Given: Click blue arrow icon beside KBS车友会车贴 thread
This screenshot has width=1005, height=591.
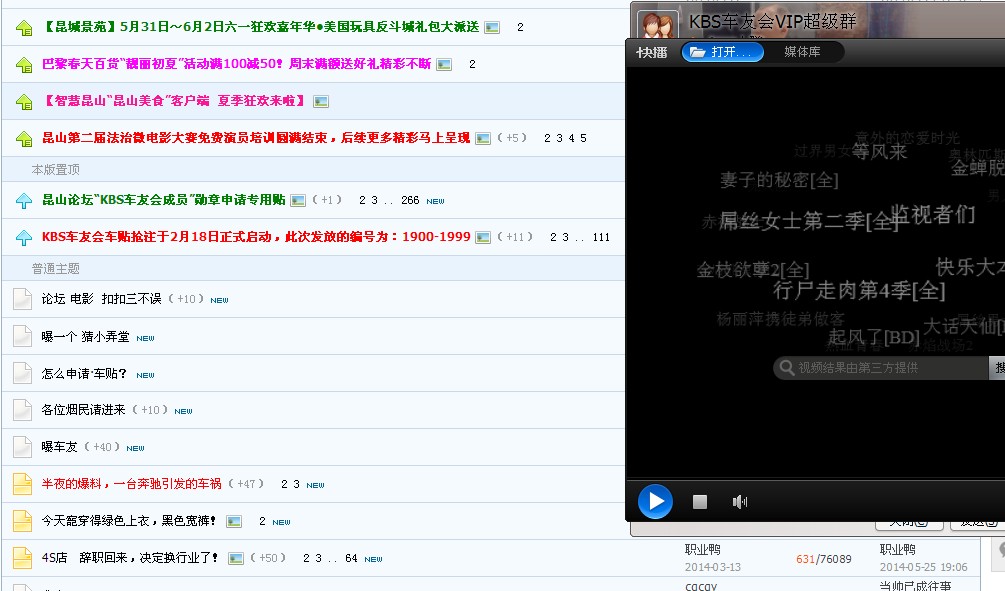Looking at the screenshot, I should point(24,238).
